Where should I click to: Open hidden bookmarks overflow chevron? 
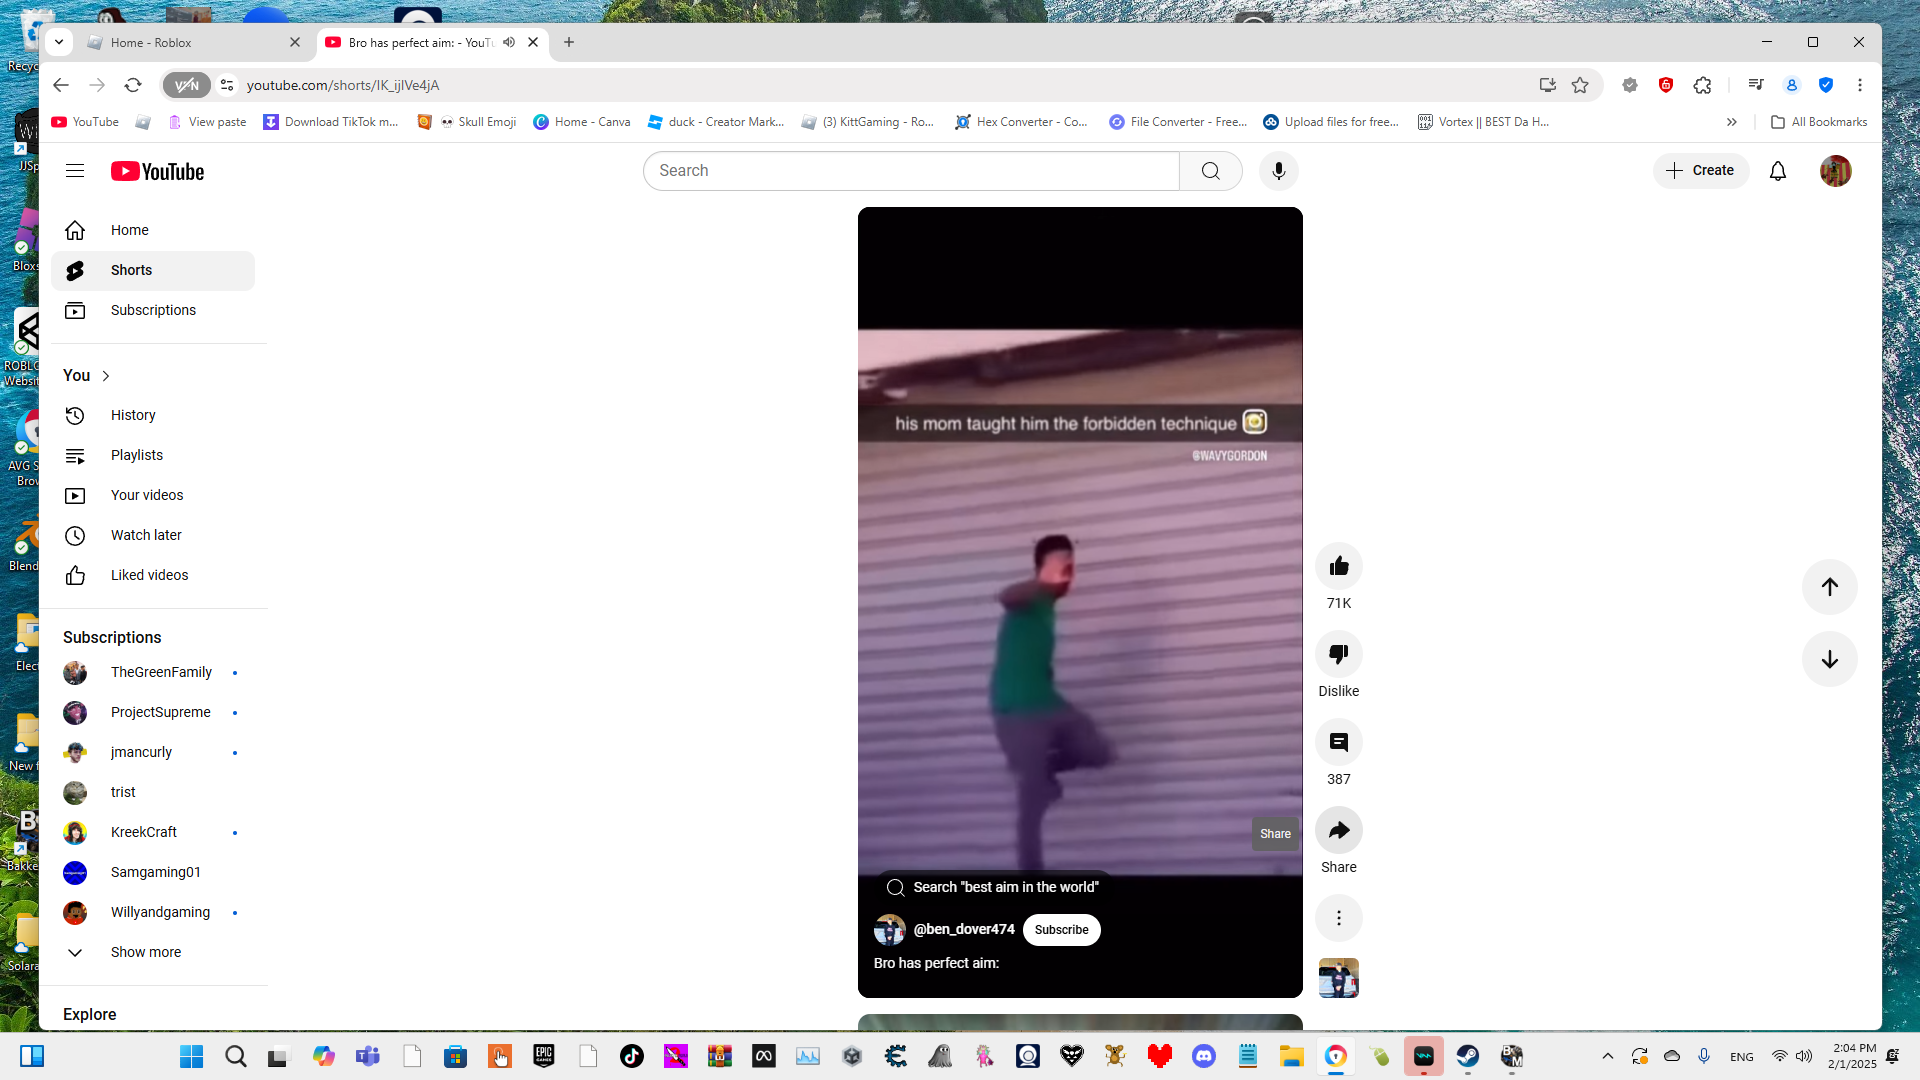tap(1731, 122)
